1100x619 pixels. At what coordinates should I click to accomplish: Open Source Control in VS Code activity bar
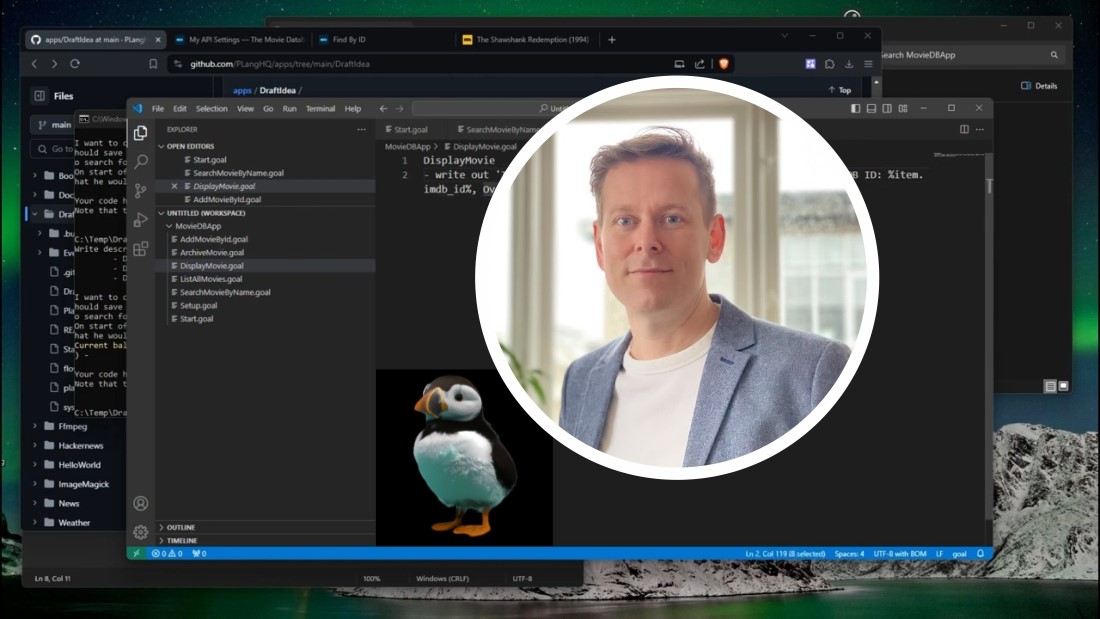click(140, 190)
